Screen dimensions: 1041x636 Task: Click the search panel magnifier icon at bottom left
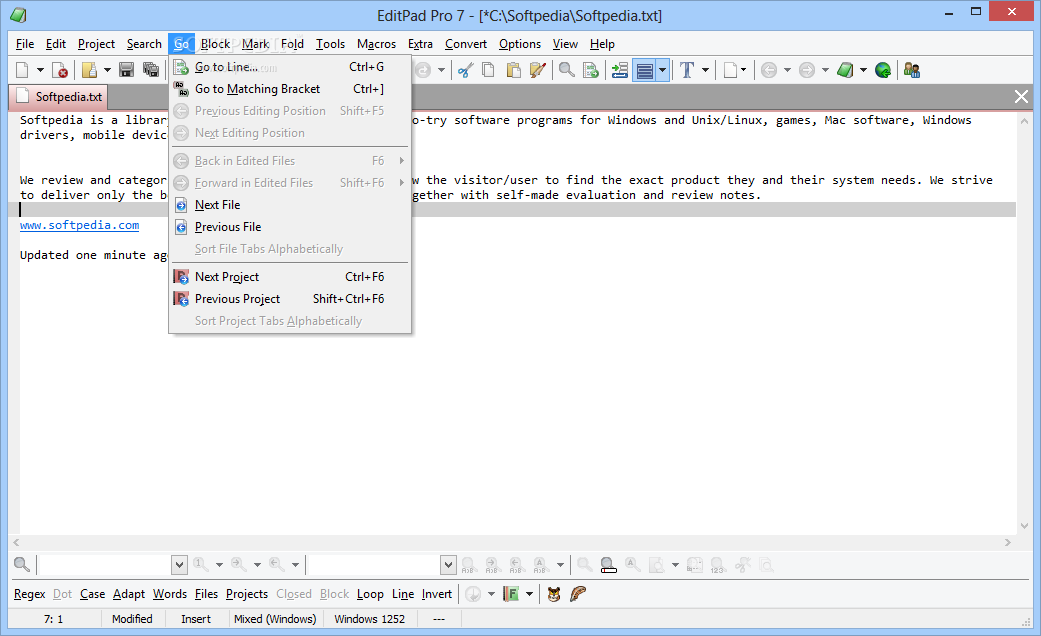pyautogui.click(x=22, y=565)
